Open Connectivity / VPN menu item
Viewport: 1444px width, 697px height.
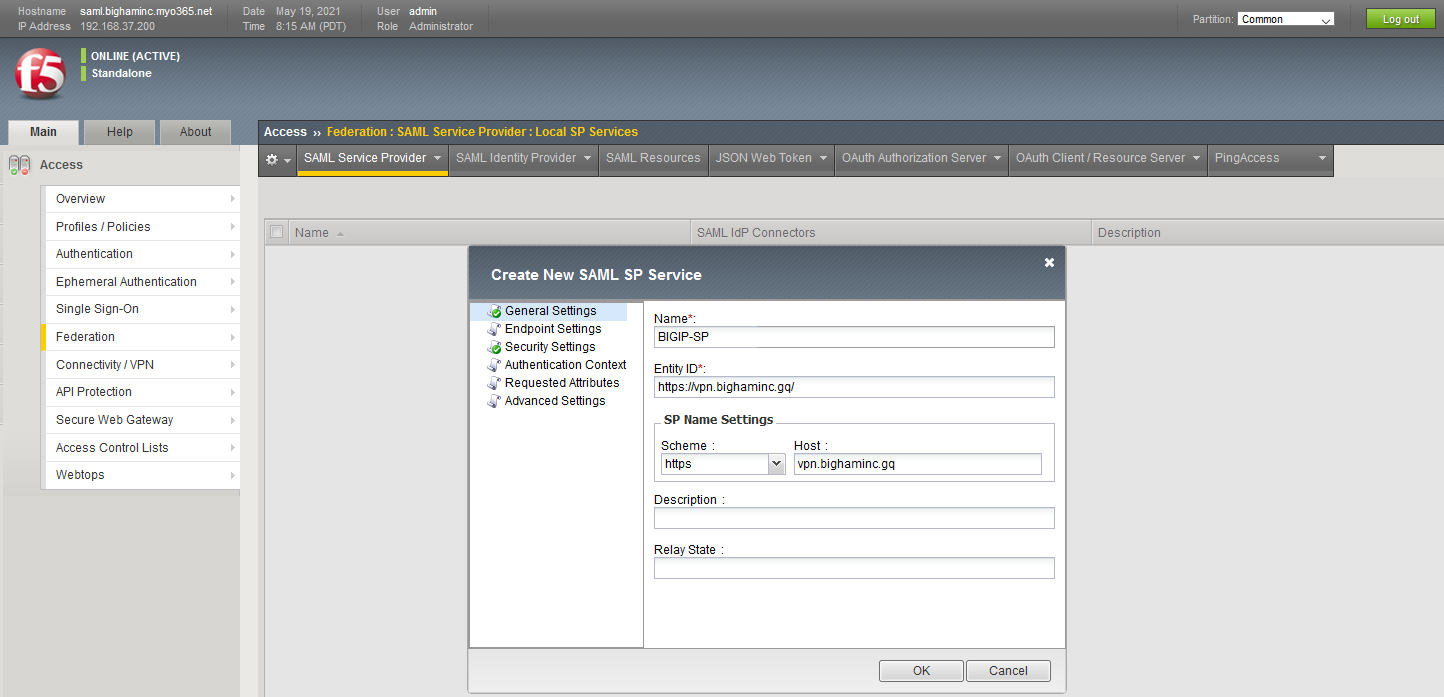(x=141, y=365)
